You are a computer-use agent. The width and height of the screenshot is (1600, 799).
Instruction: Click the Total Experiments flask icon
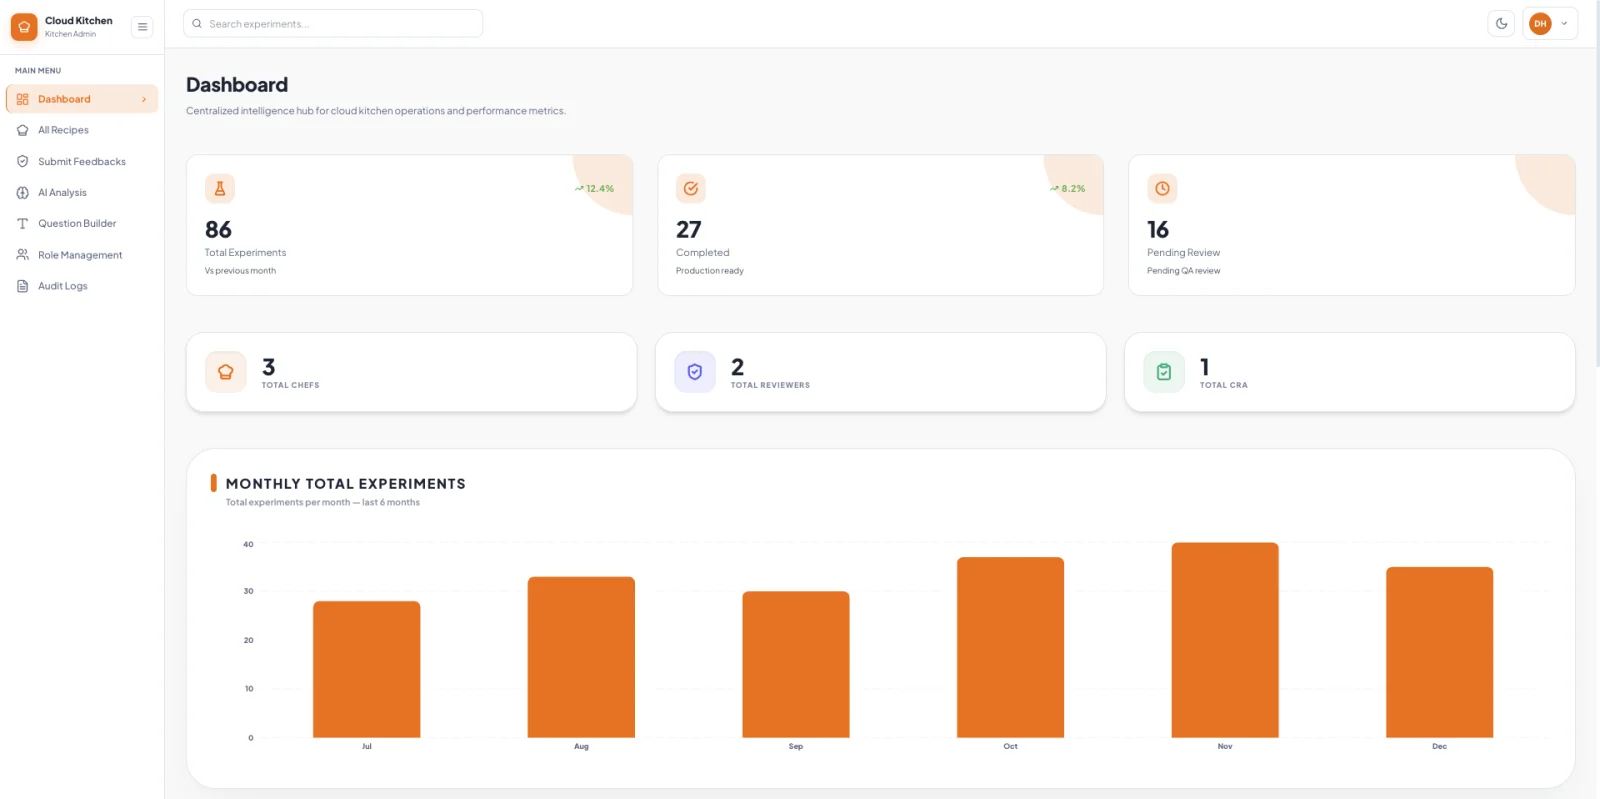tap(220, 188)
